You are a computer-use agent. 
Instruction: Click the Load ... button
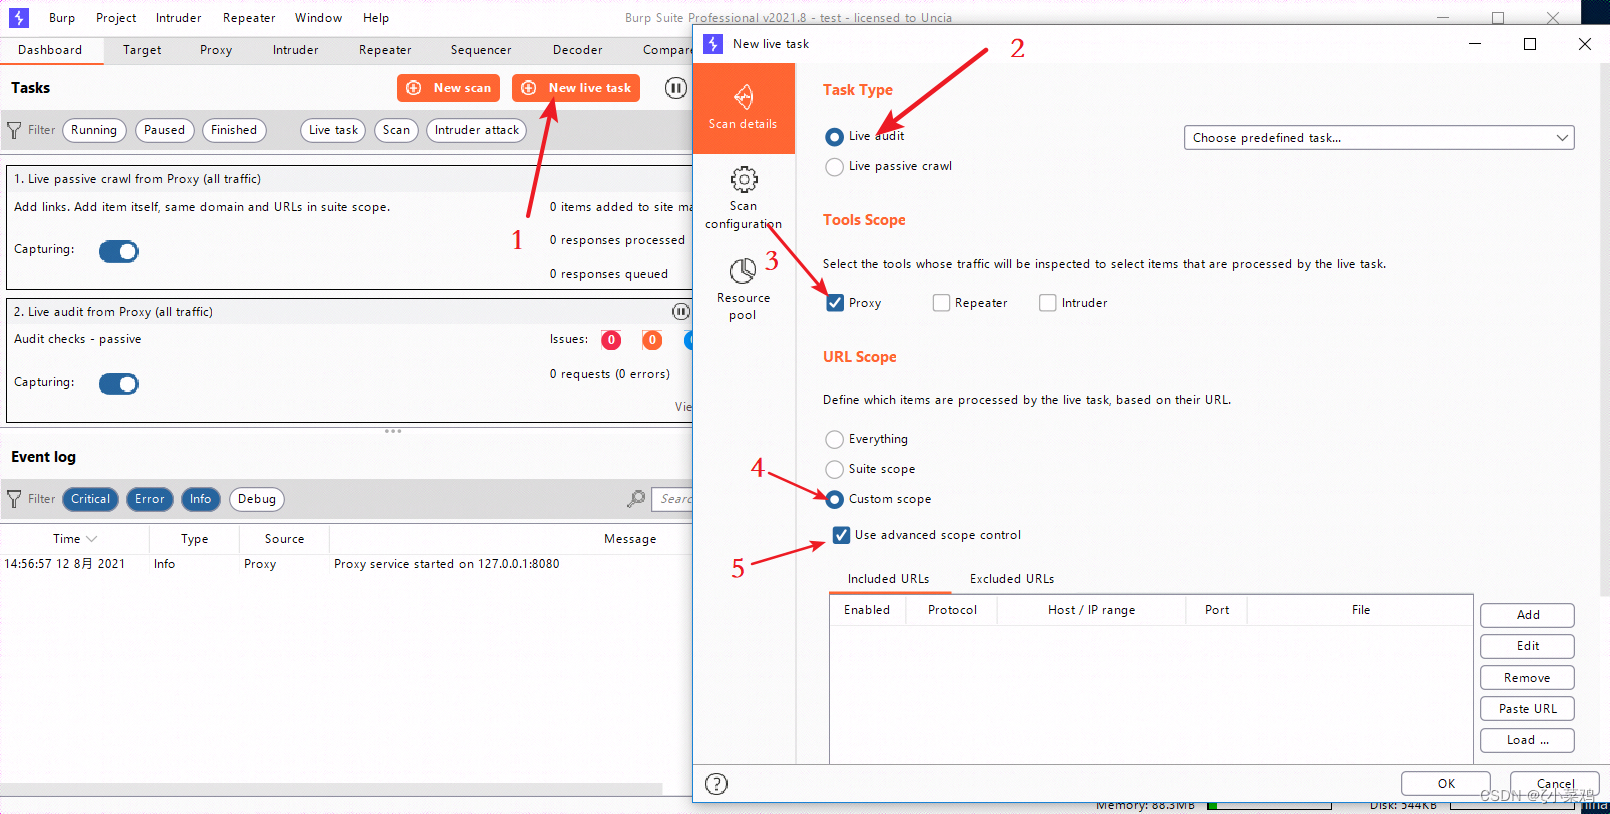coord(1527,740)
